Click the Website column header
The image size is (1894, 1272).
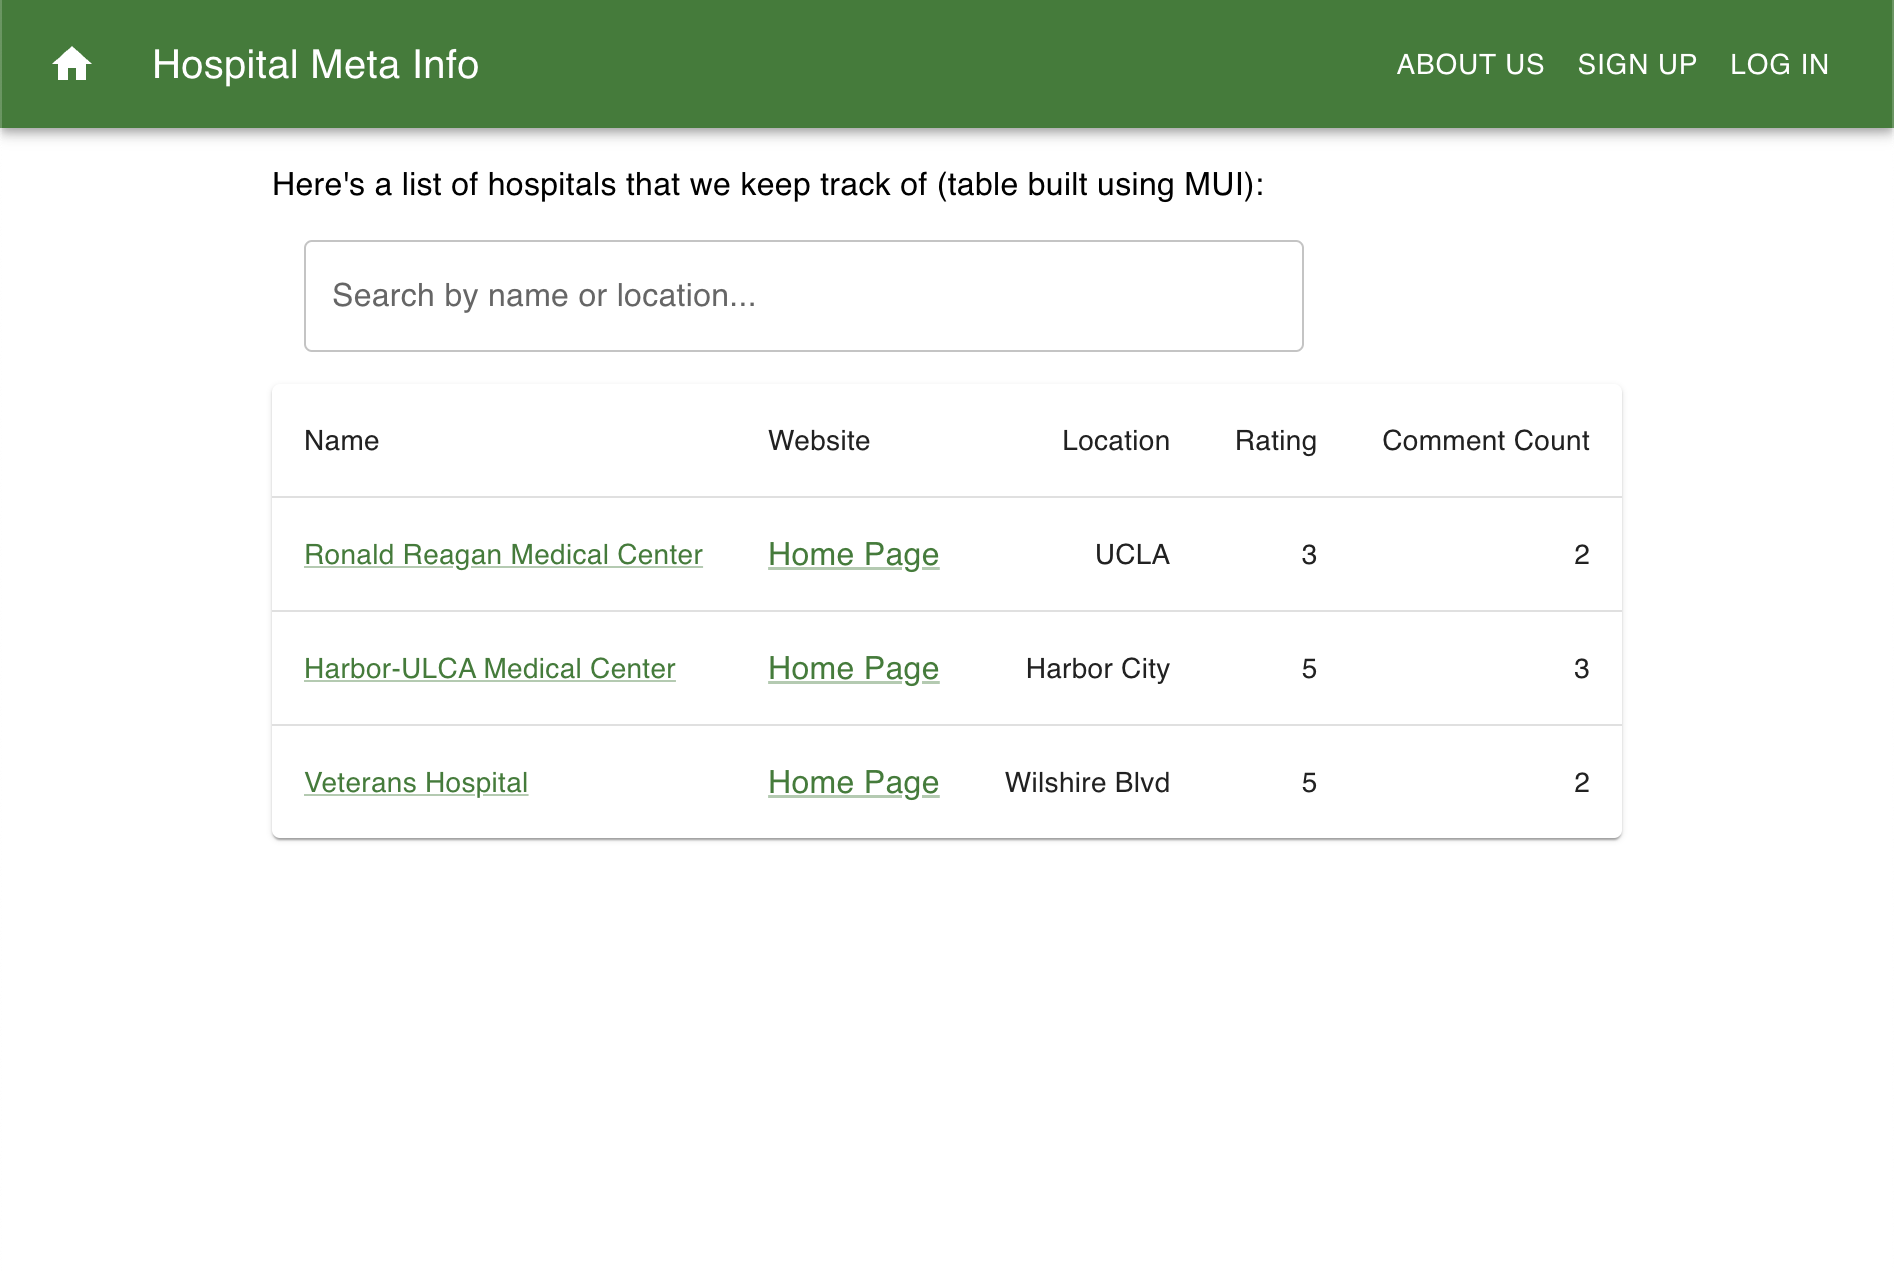(819, 440)
